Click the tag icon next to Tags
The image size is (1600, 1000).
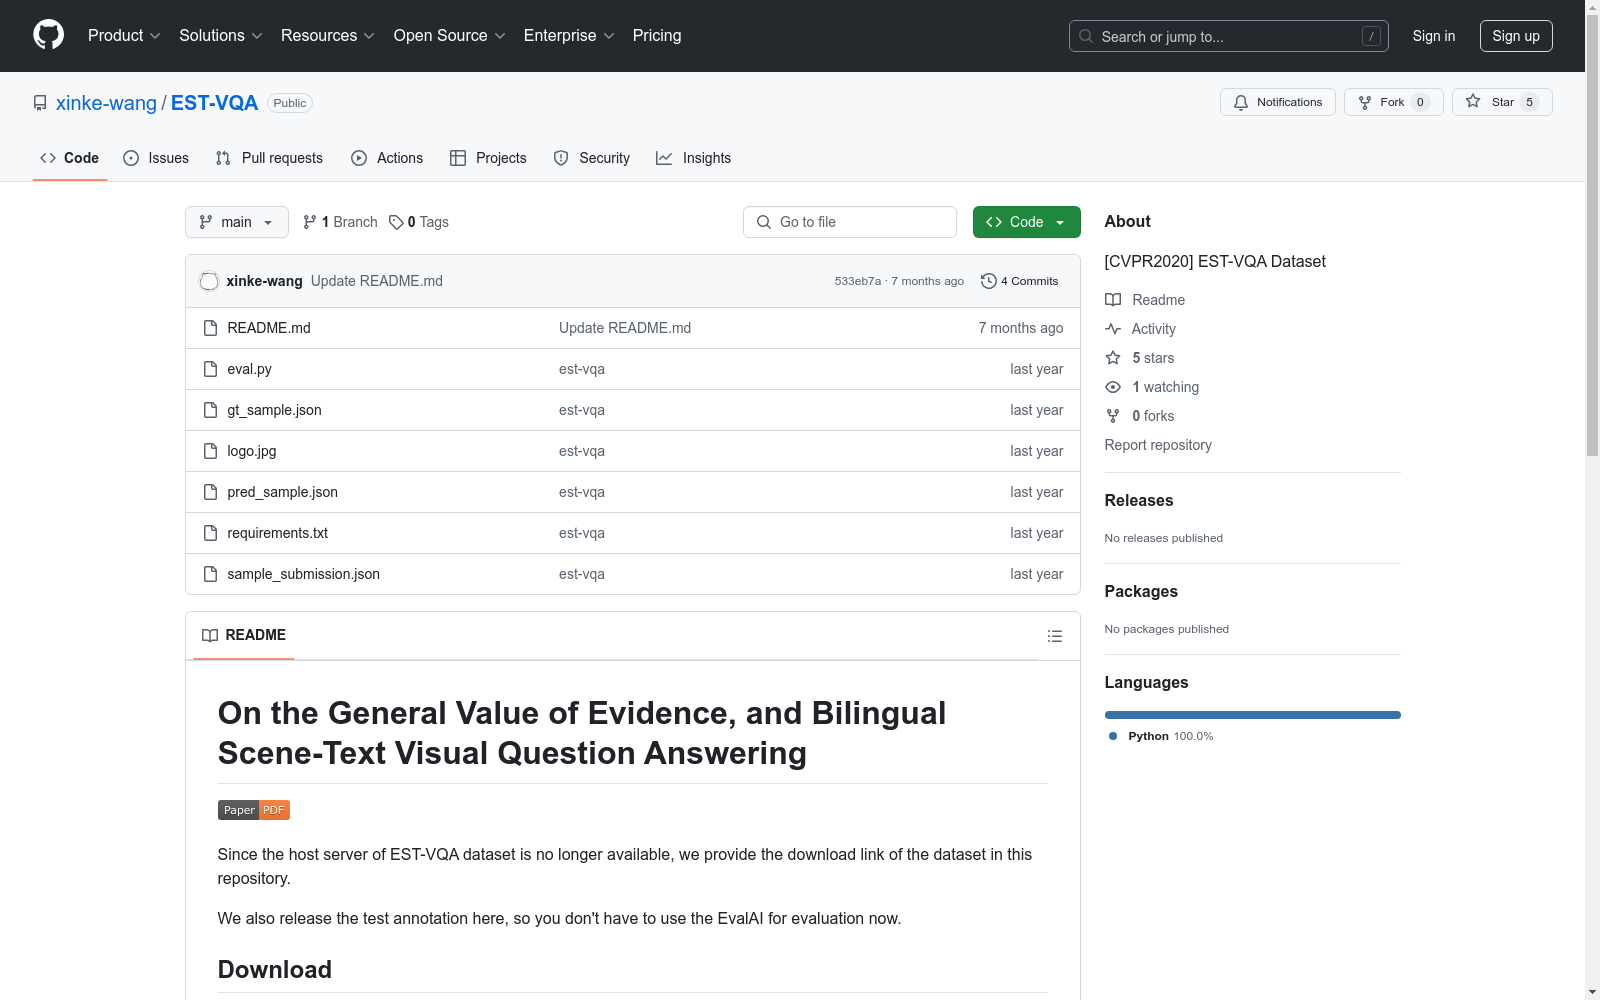pos(396,222)
